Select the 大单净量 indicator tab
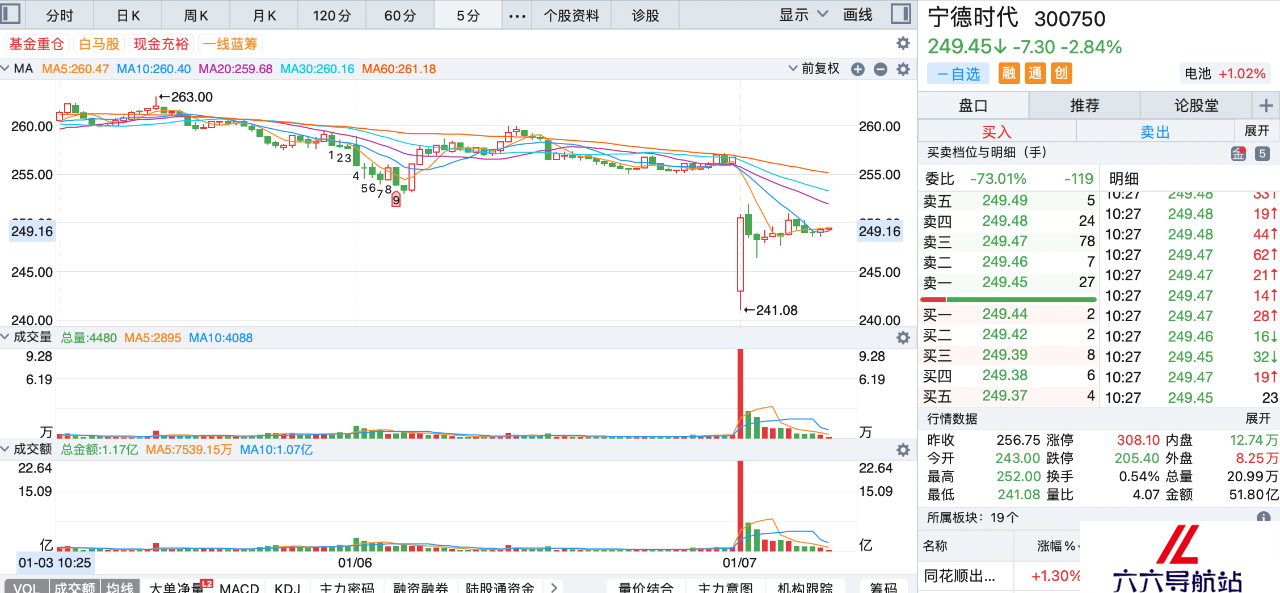 [176, 587]
